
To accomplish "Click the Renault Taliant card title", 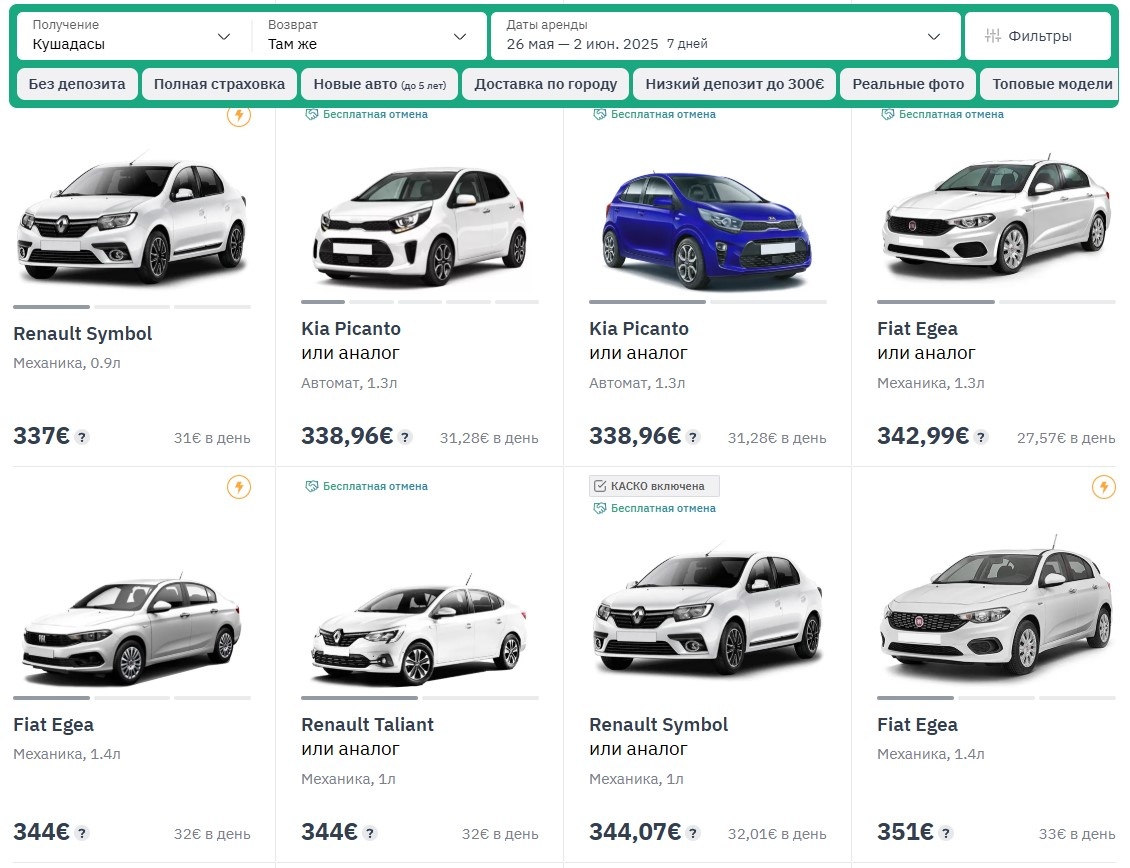I will (367, 724).
